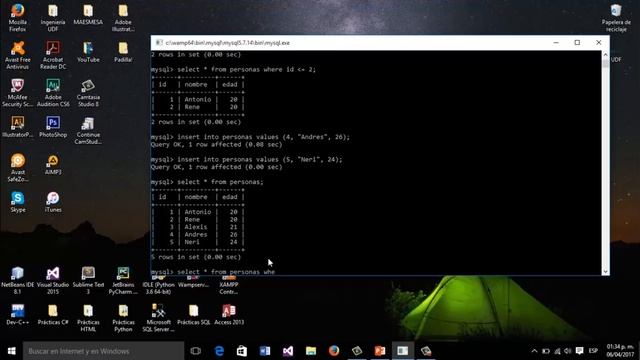Switch ESP keyboard language indicator
Viewport: 640px width, 360px height.
point(593,351)
